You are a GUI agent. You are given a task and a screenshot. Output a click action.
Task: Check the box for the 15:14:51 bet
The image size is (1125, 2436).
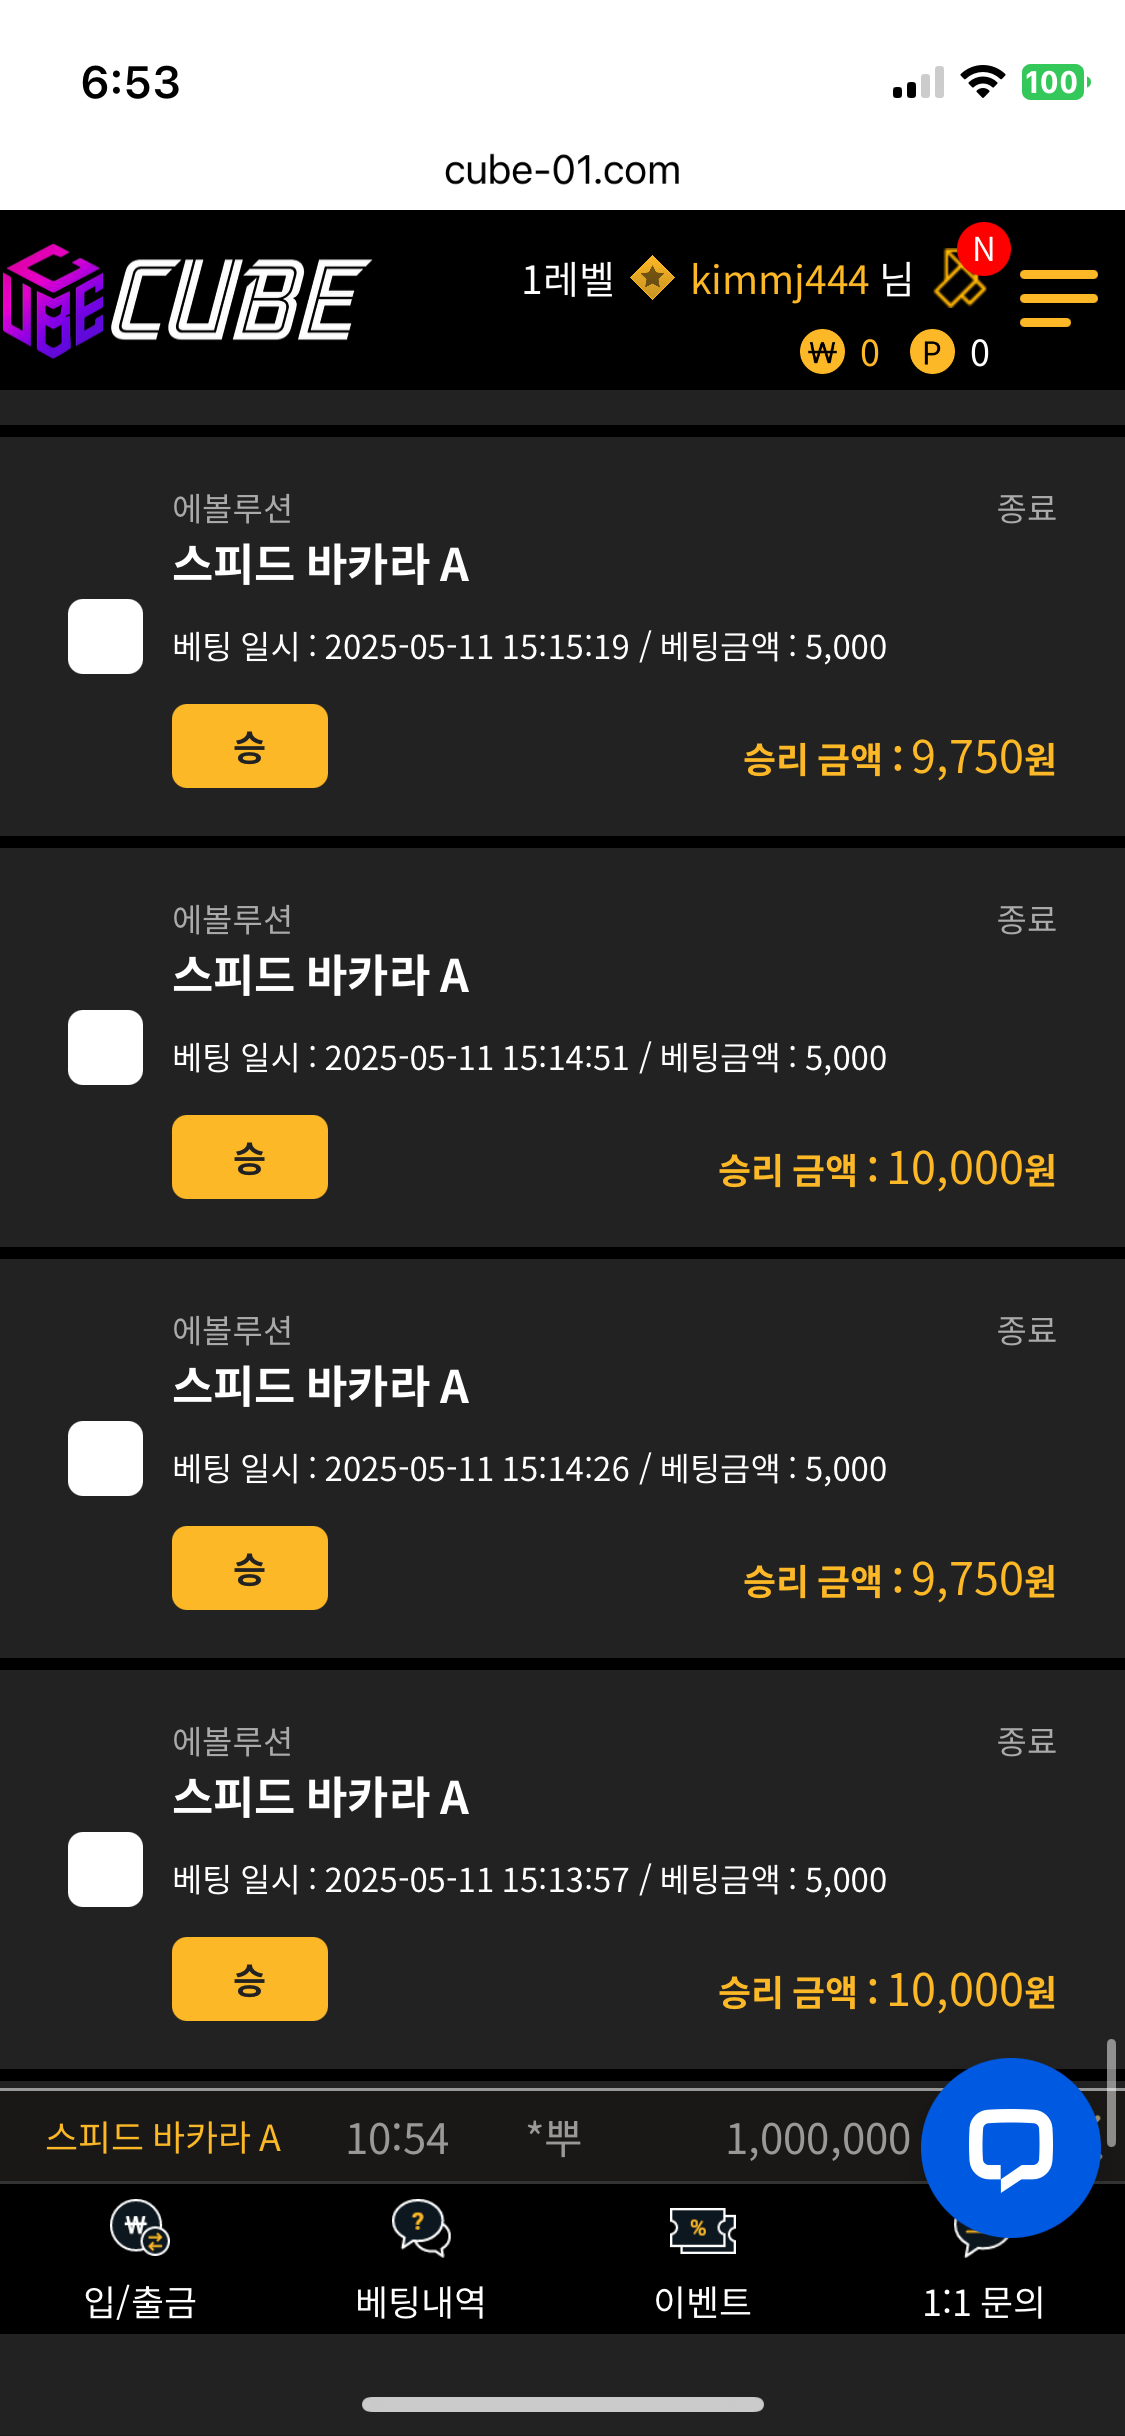click(x=105, y=1047)
